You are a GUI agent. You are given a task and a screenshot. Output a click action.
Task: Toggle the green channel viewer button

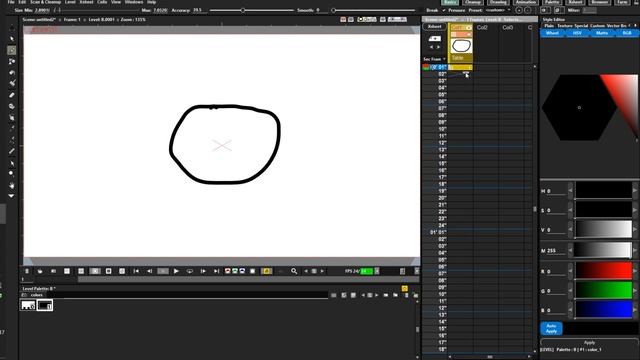coord(235,271)
